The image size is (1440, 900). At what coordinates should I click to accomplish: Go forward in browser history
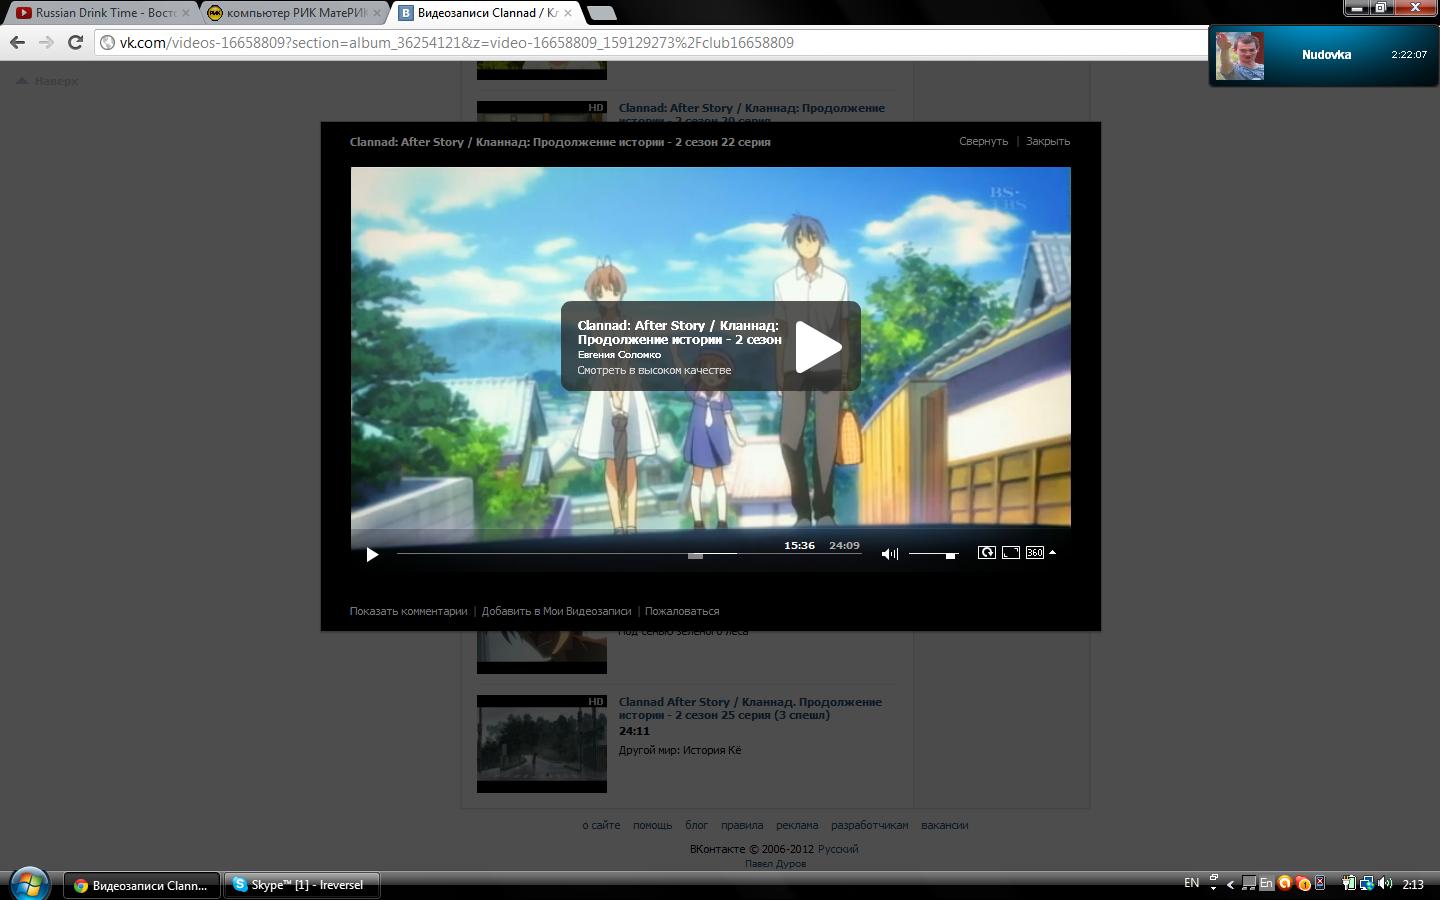(x=46, y=42)
